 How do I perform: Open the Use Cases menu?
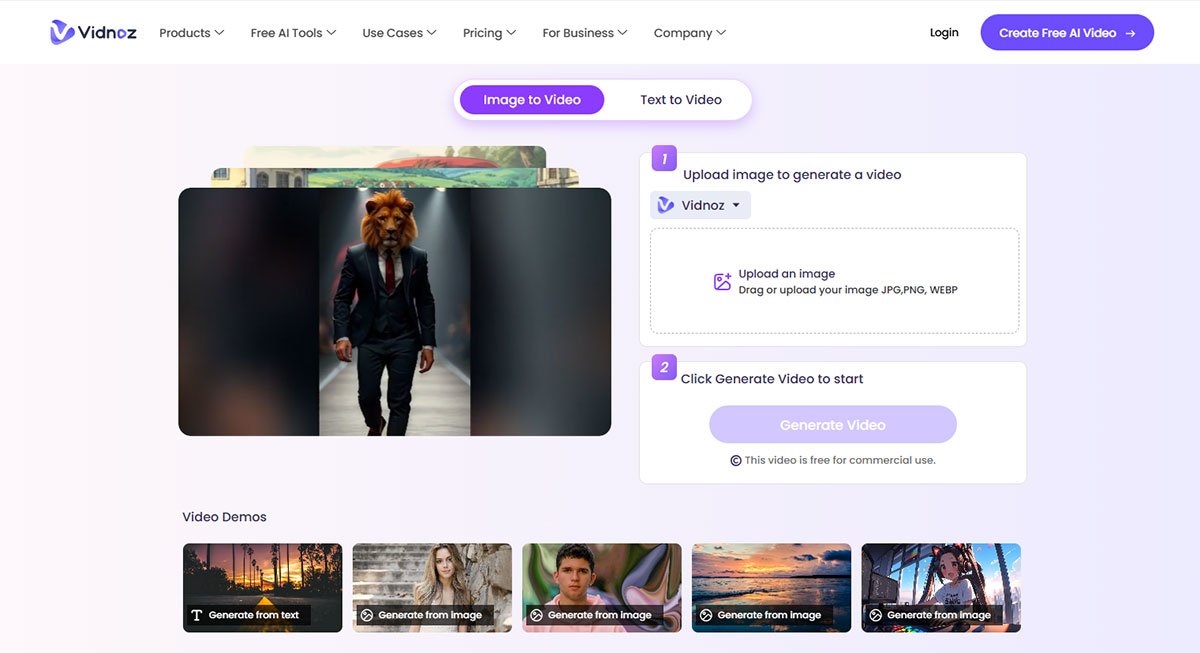tap(399, 33)
